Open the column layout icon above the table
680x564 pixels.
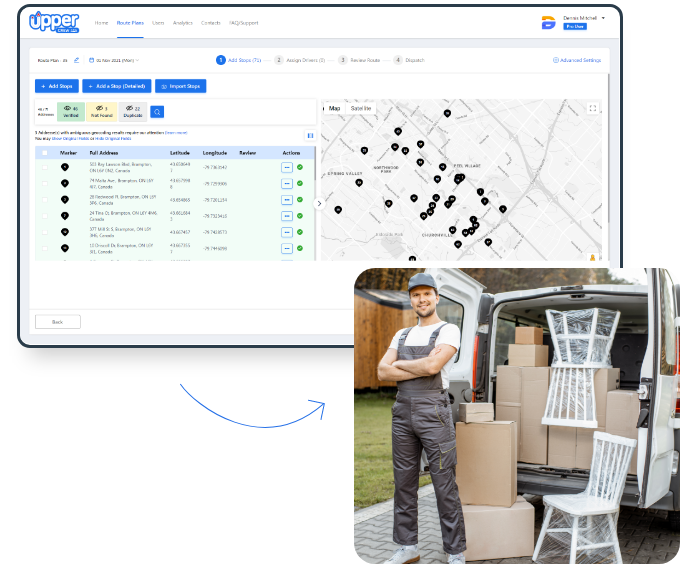tap(310, 135)
